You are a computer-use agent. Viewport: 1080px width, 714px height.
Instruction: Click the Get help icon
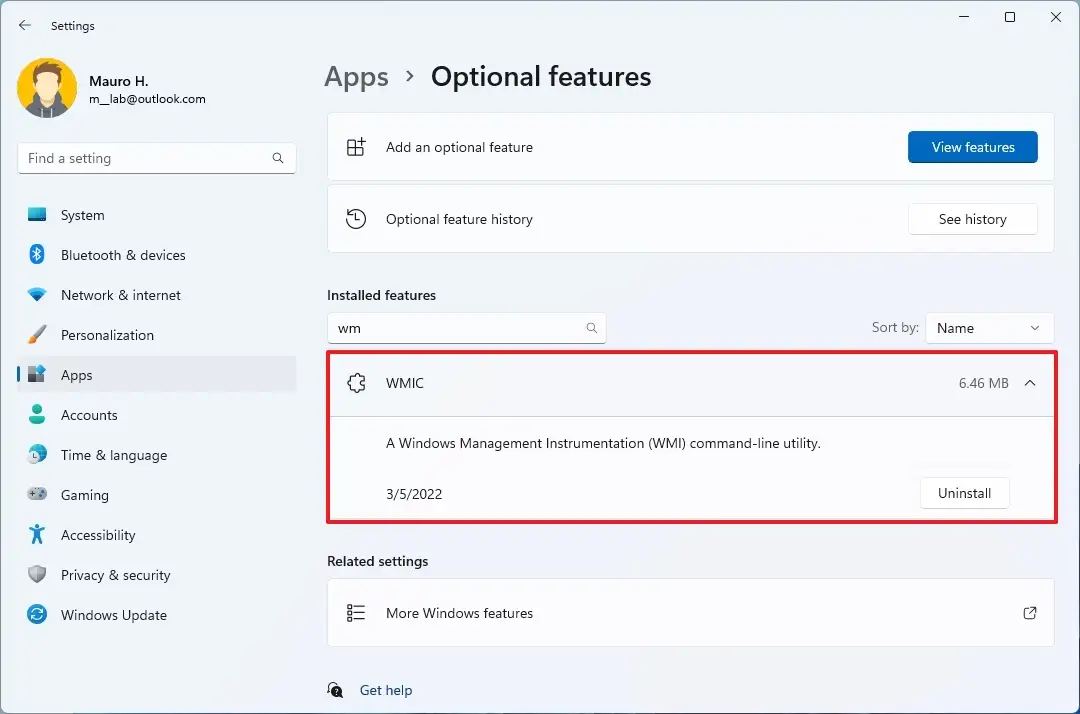tap(336, 690)
